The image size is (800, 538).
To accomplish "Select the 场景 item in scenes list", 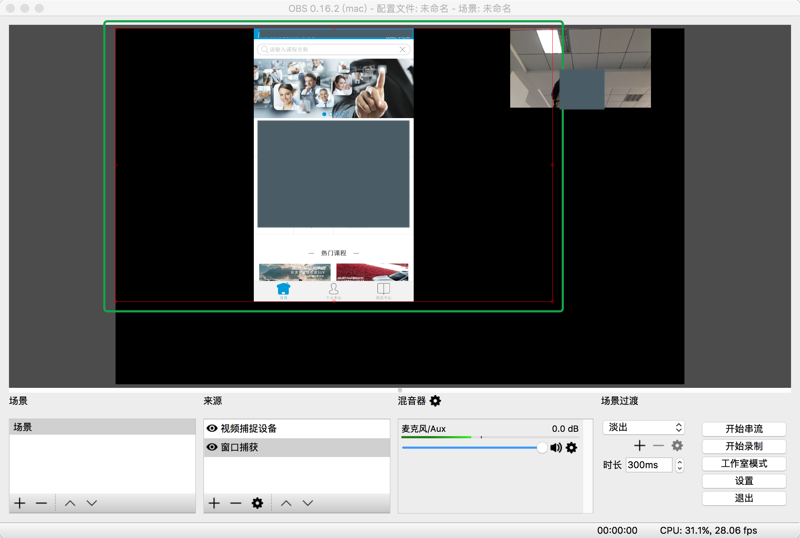I will [102, 427].
